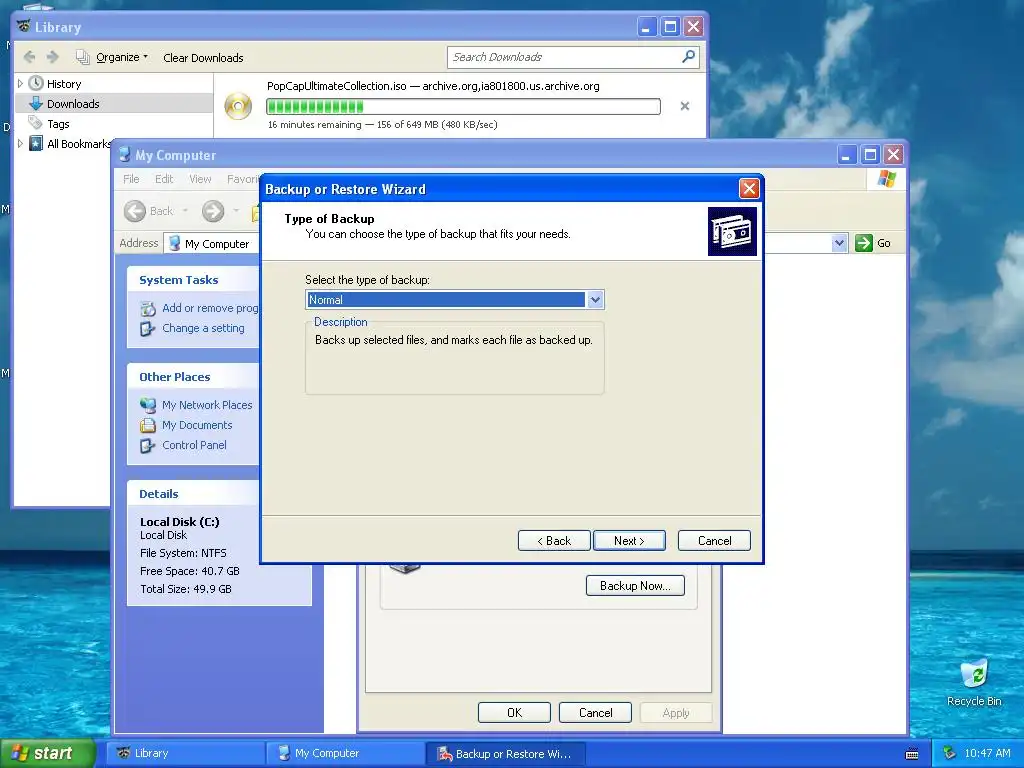The height and width of the screenshot is (768, 1024).
Task: Expand the History tree item
Action: (x=20, y=84)
